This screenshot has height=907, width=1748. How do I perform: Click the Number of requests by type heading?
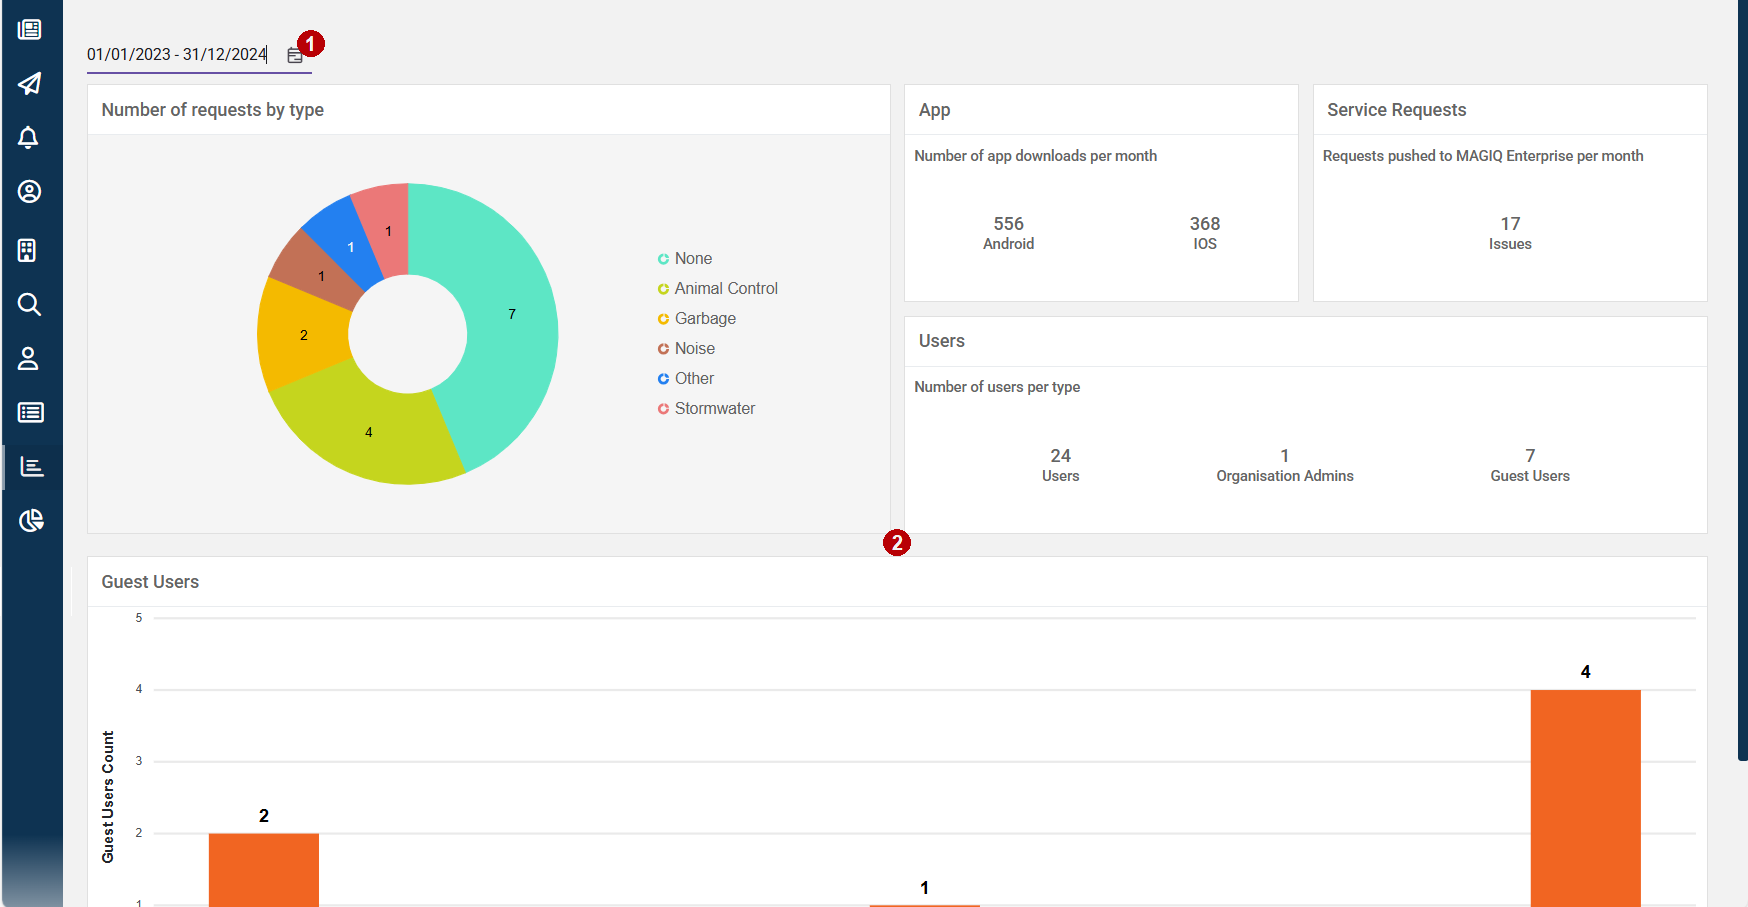(x=213, y=110)
